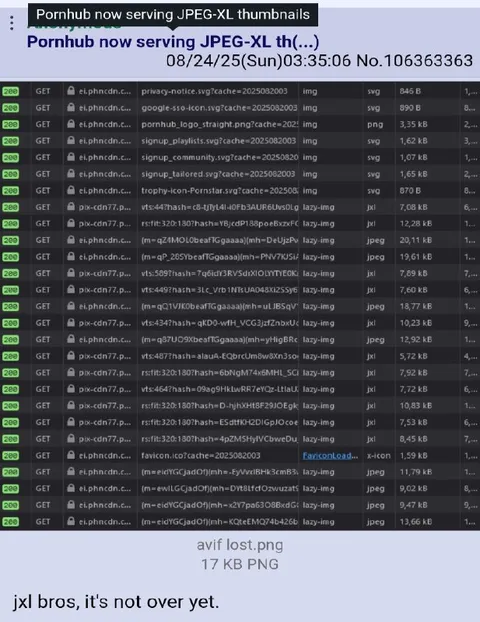This screenshot has height=622, width=480.
Task: Click the 870 B size cell
Action: pyautogui.click(x=410, y=190)
